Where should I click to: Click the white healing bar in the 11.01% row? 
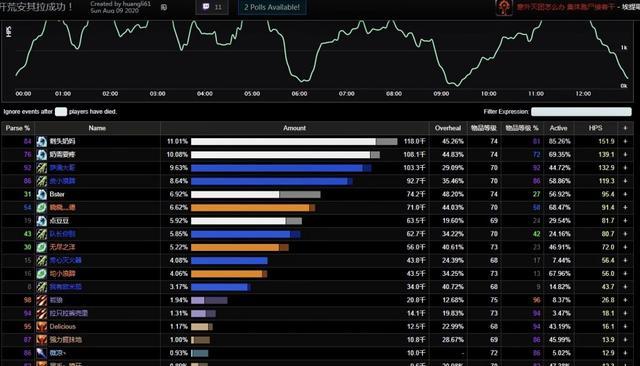[x=283, y=142]
